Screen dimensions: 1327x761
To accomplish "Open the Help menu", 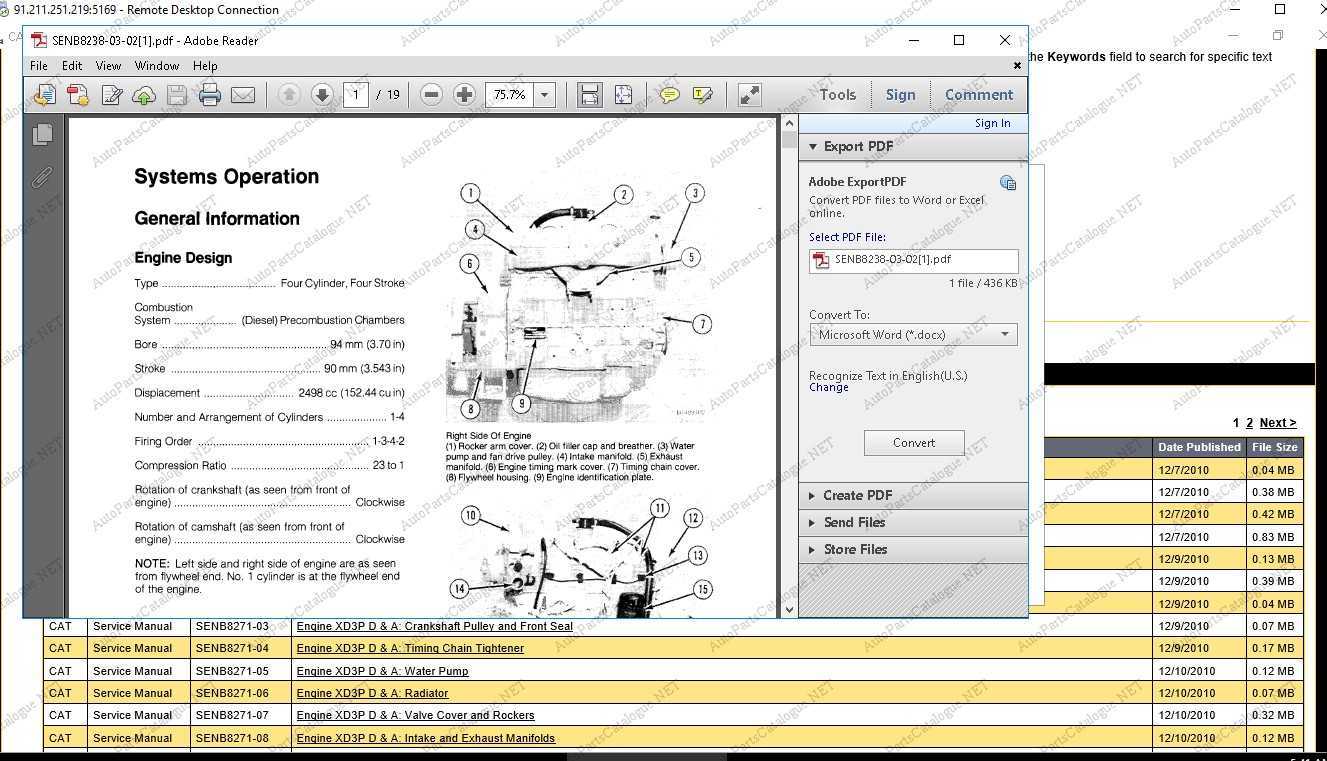I will (x=205, y=65).
